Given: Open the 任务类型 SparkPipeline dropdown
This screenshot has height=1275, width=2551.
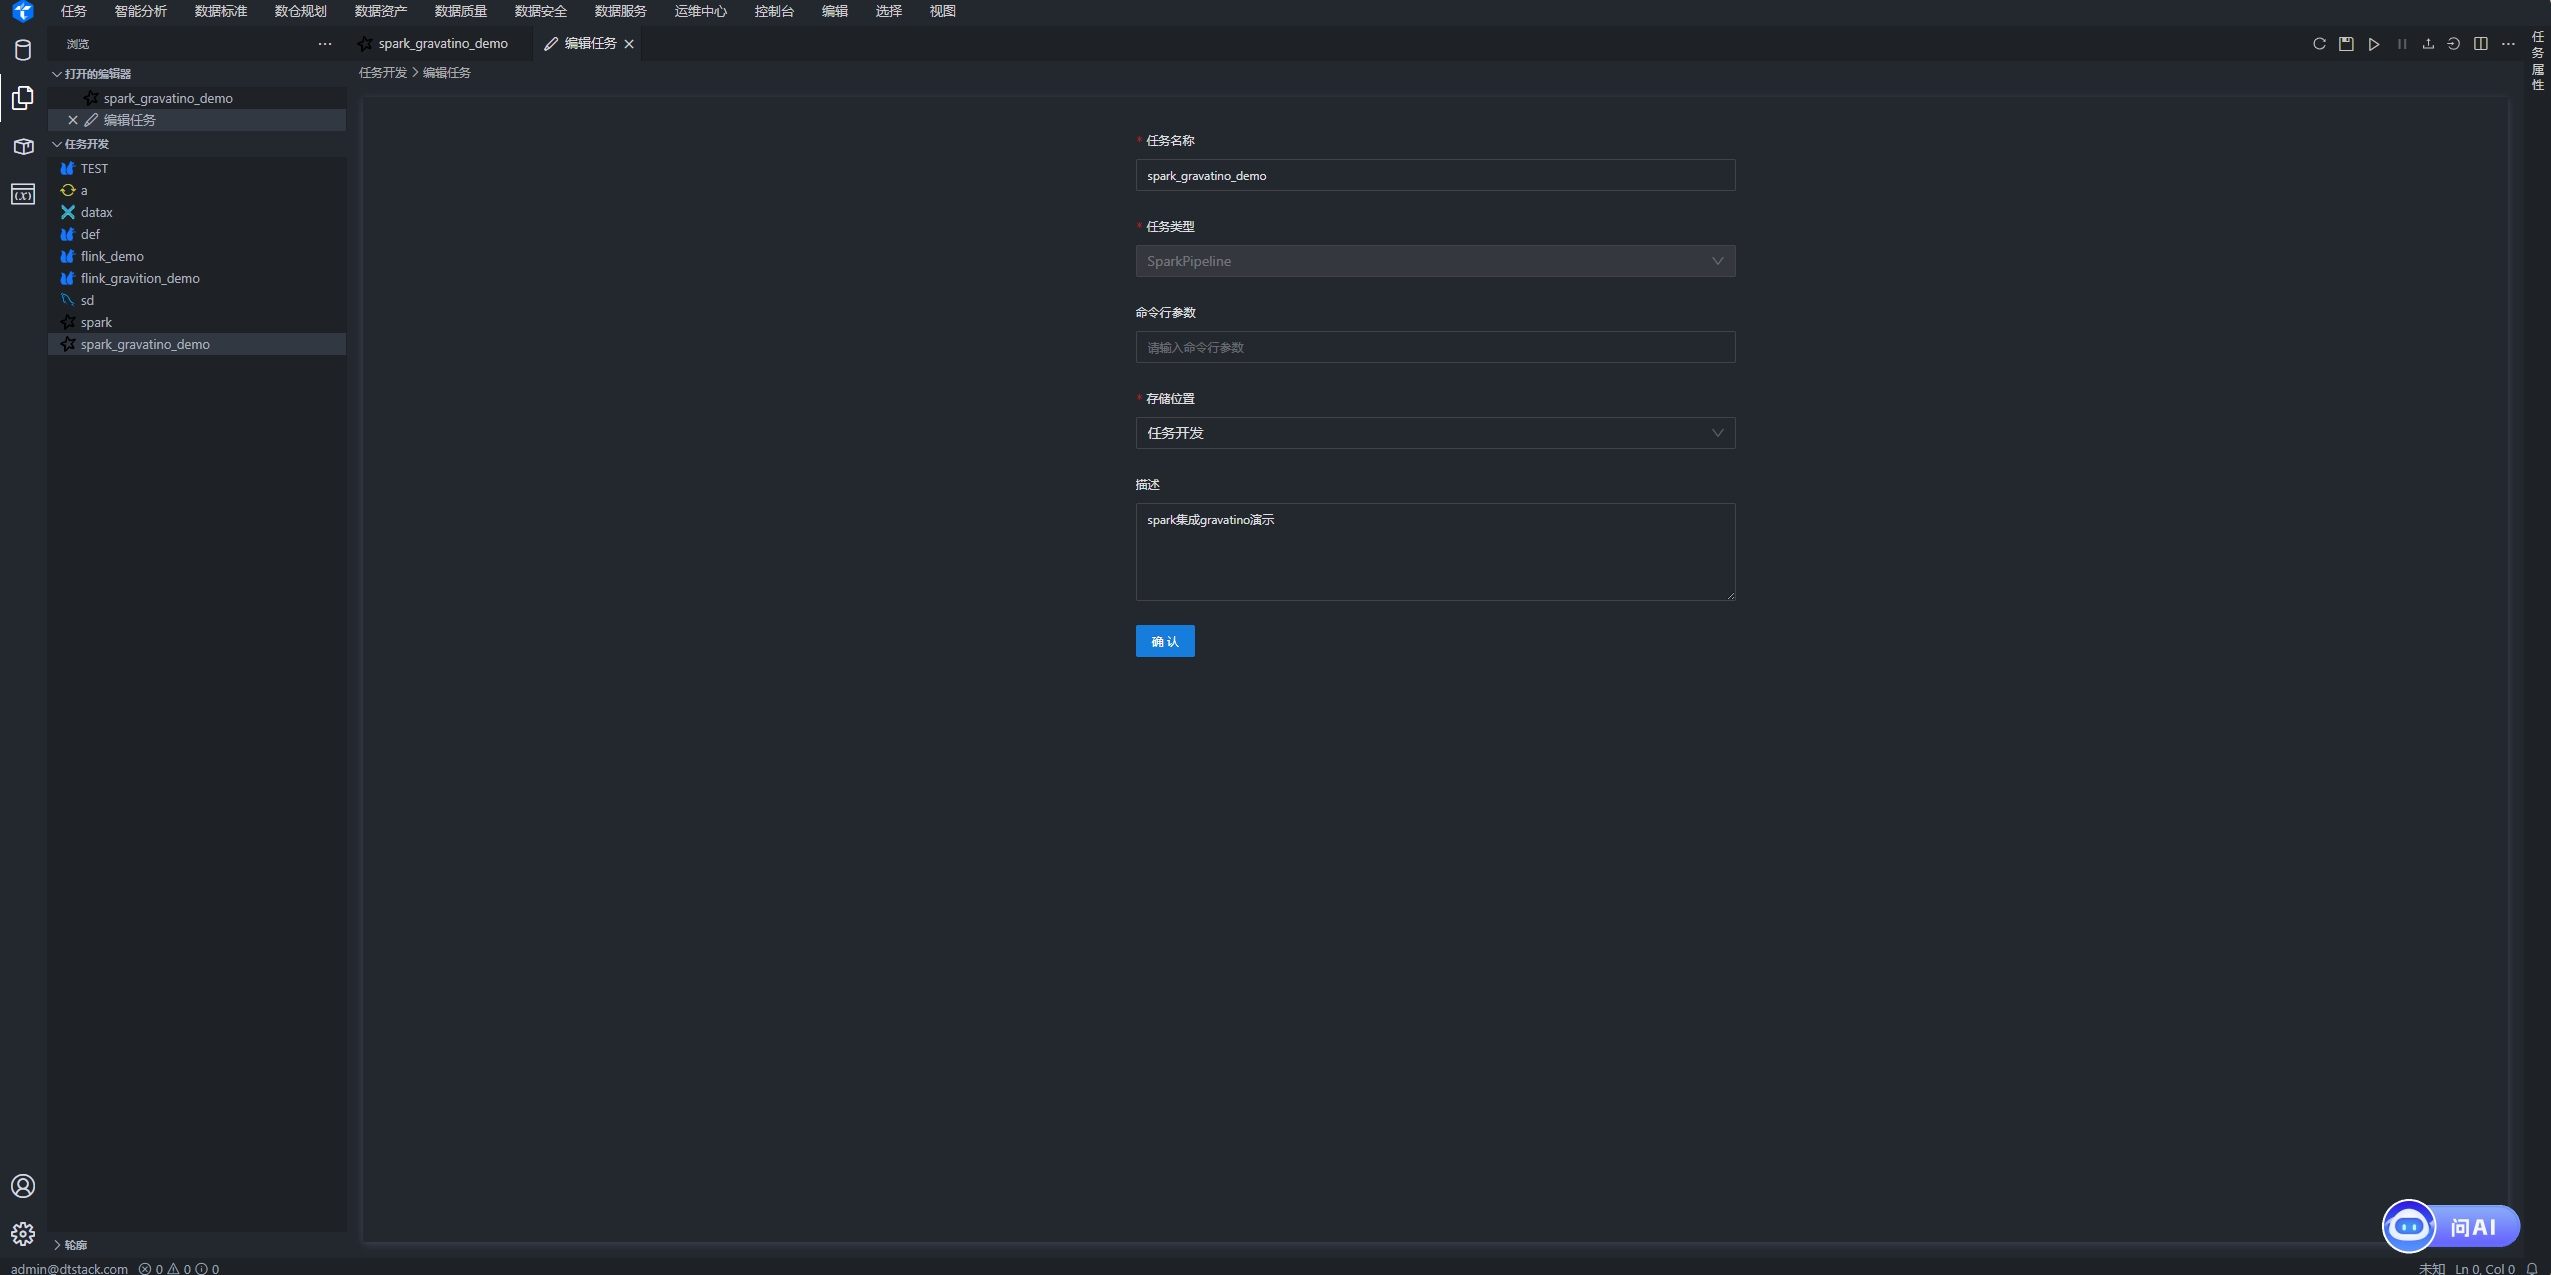Looking at the screenshot, I should click(x=1434, y=261).
